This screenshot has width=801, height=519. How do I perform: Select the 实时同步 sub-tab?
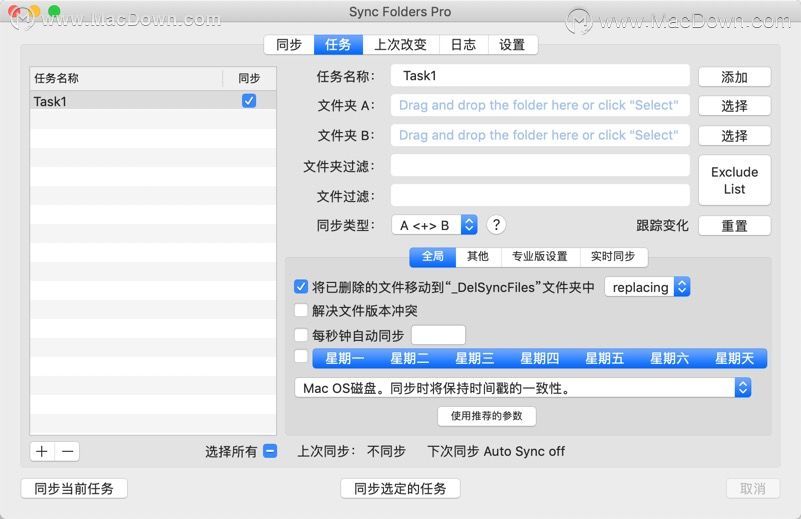point(614,256)
